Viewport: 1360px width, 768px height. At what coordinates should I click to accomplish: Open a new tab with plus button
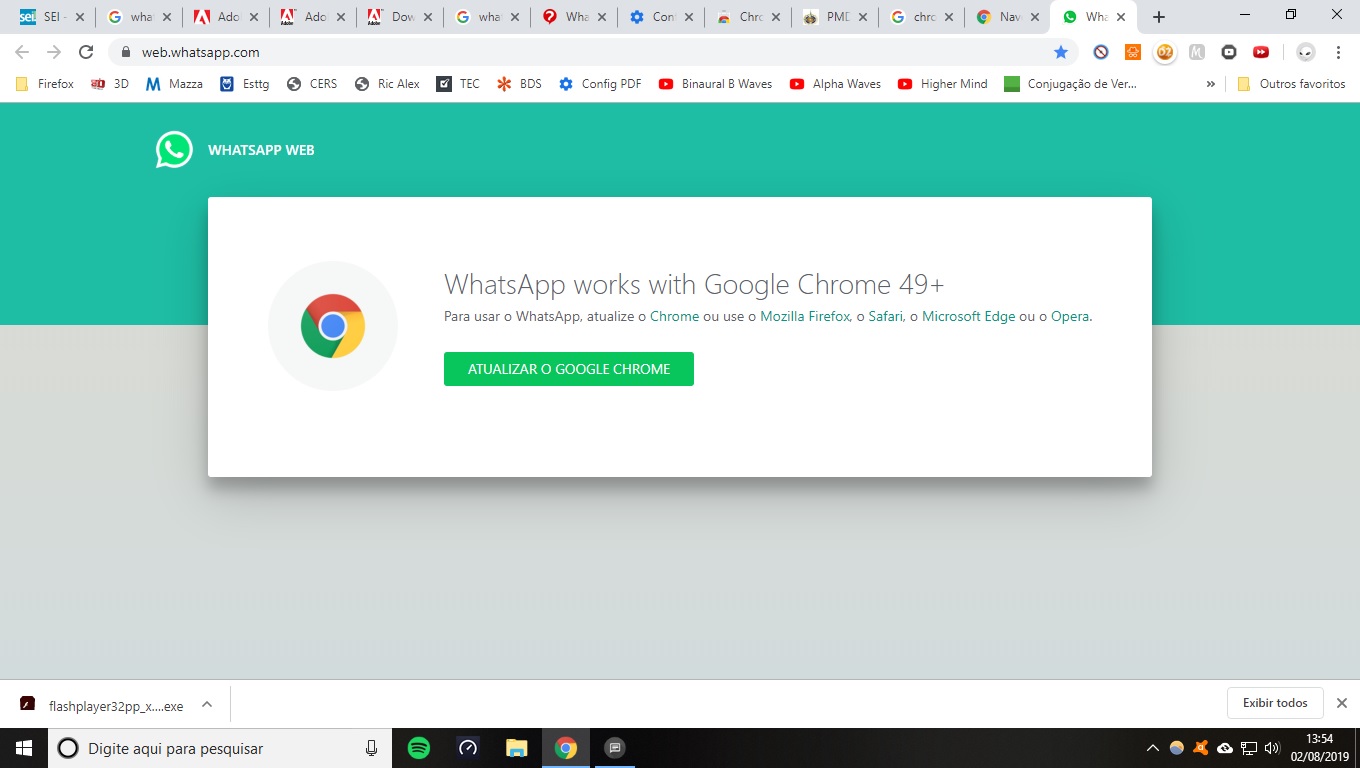[1159, 17]
